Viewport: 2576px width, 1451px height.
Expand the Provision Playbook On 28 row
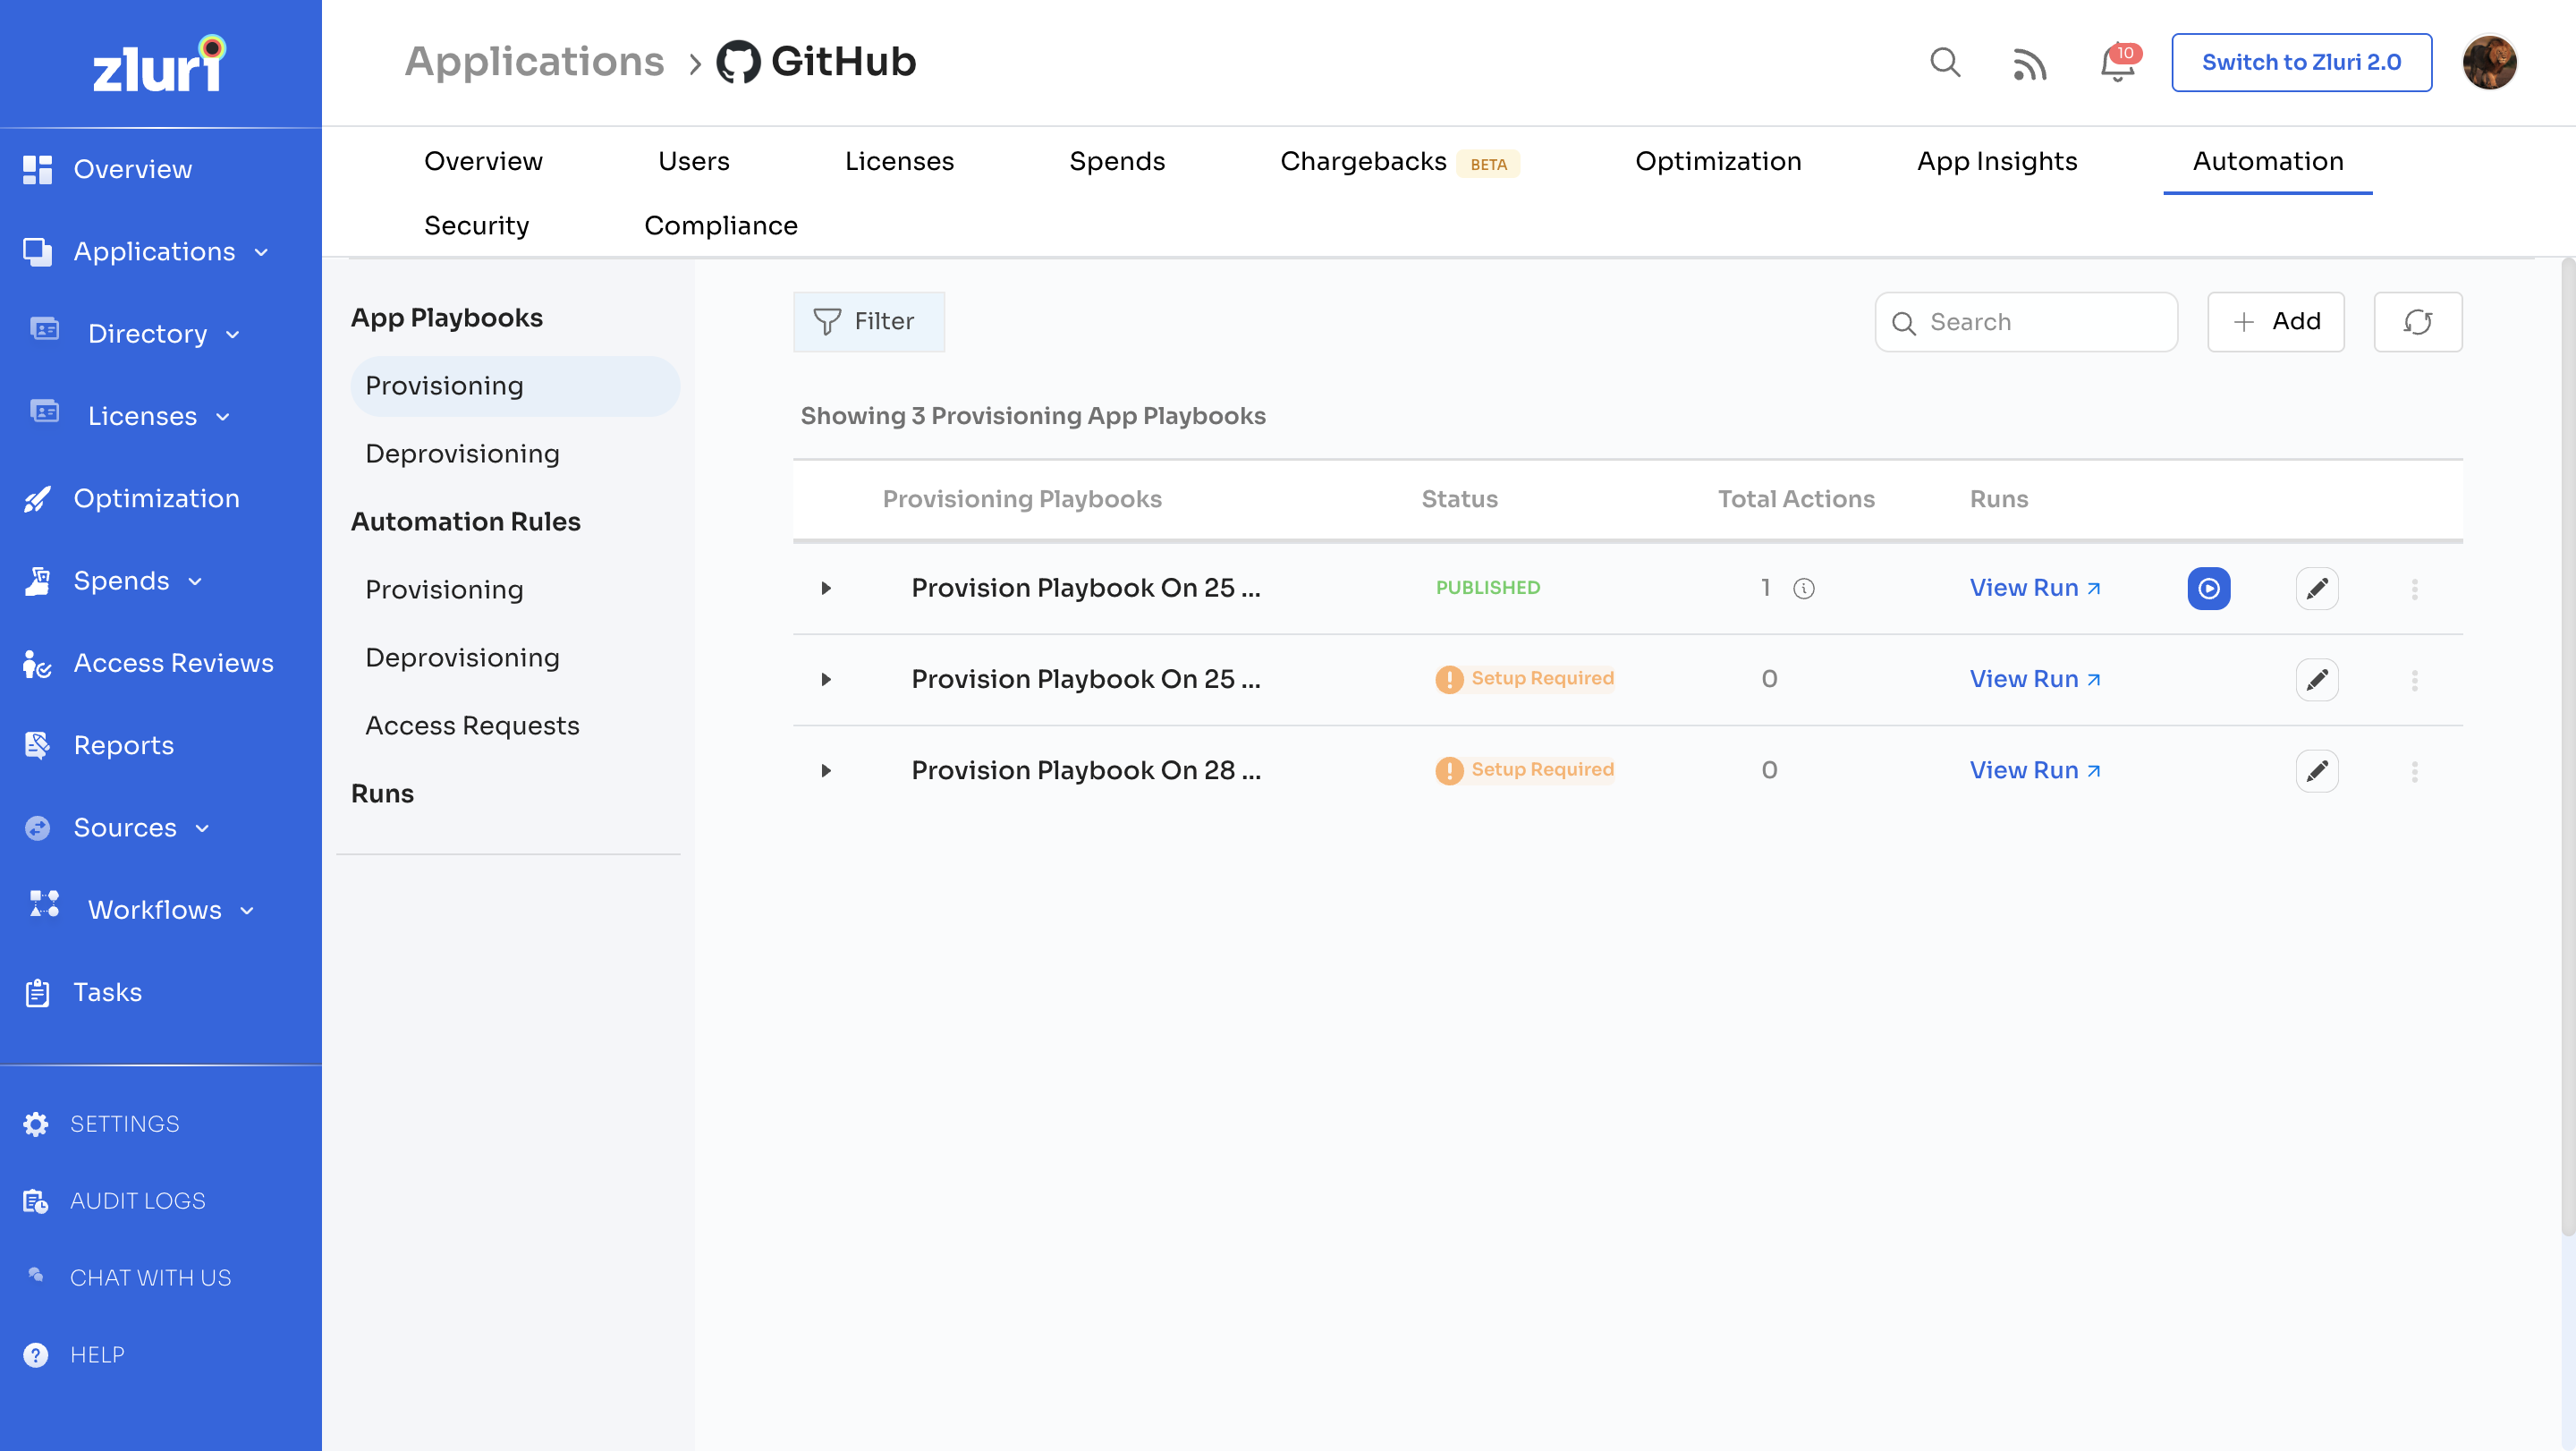[826, 770]
